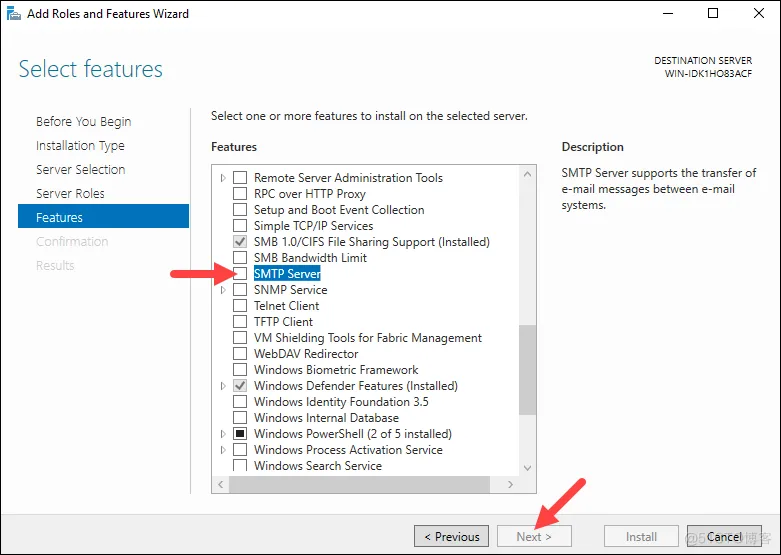Viewport: 781px width, 555px height.
Task: Expand the SNMP Service tree node
Action: point(223,290)
